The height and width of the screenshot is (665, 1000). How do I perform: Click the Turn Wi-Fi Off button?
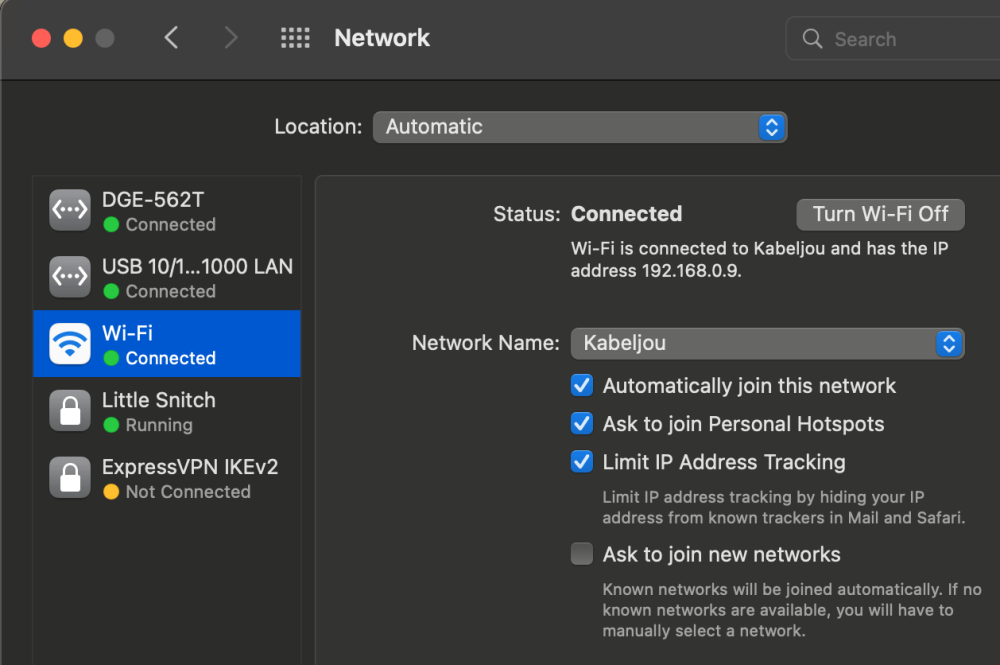[x=880, y=214]
